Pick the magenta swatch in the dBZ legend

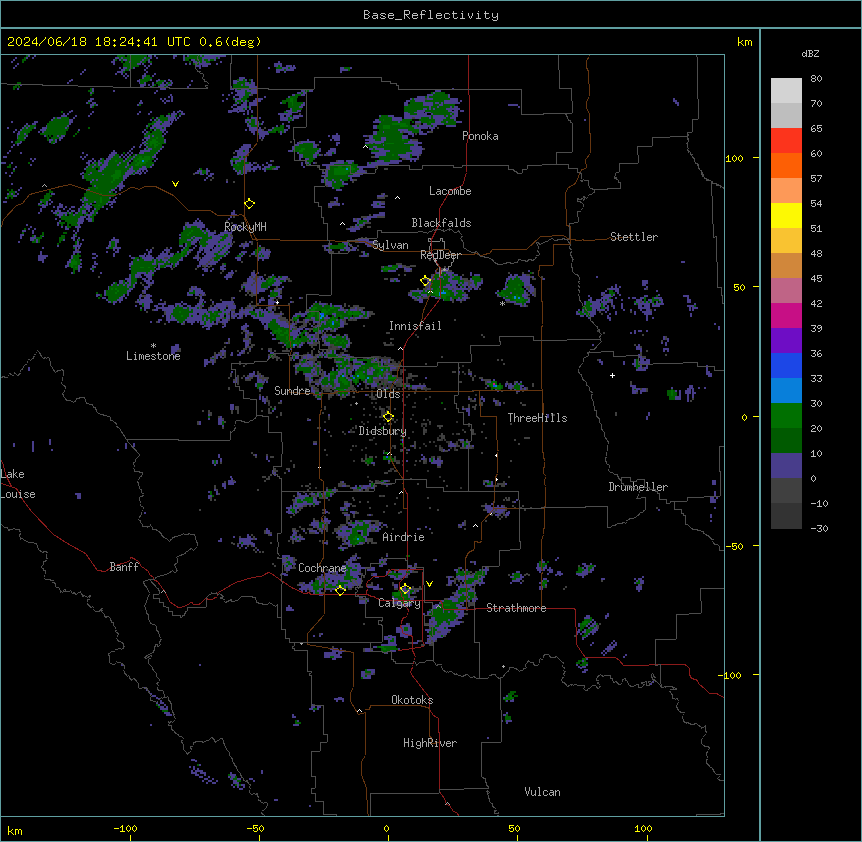(786, 315)
